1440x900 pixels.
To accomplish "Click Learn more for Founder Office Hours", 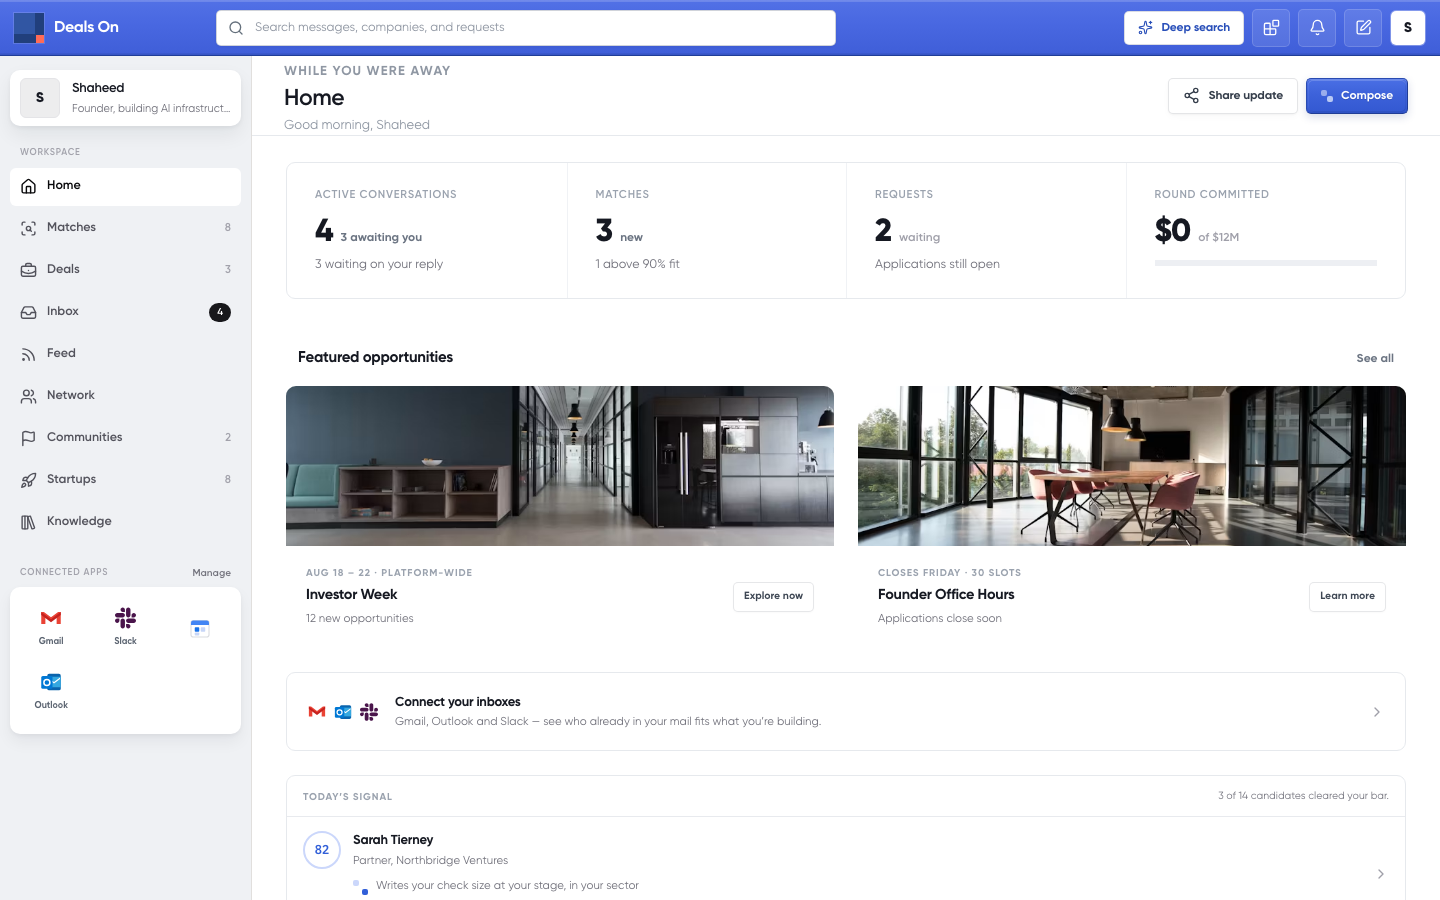I will (1347, 596).
